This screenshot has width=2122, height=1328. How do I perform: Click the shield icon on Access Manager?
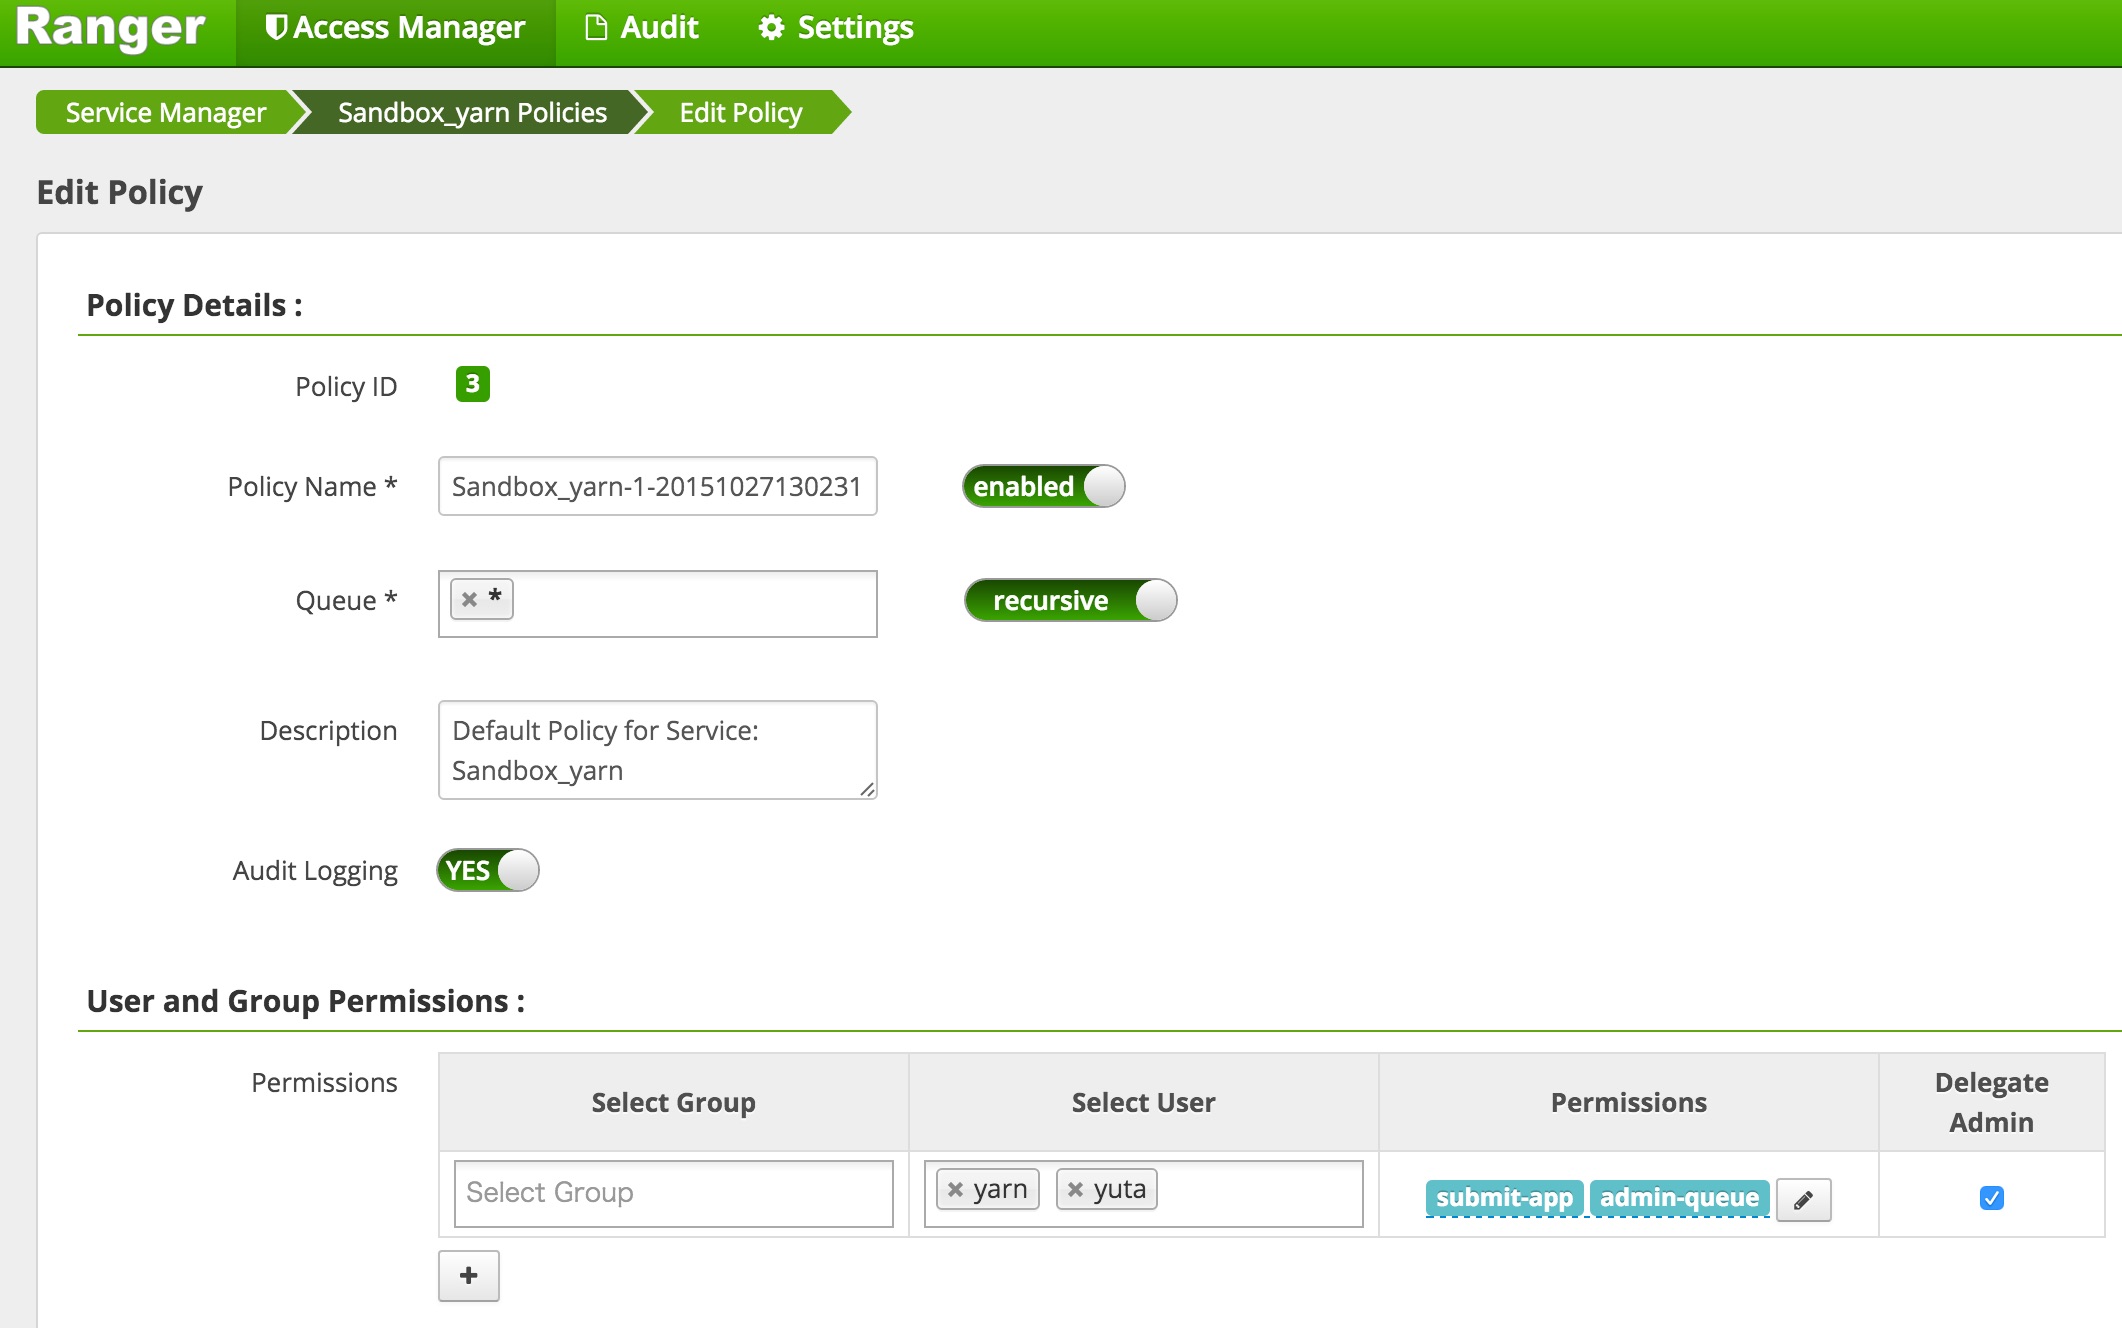[275, 27]
